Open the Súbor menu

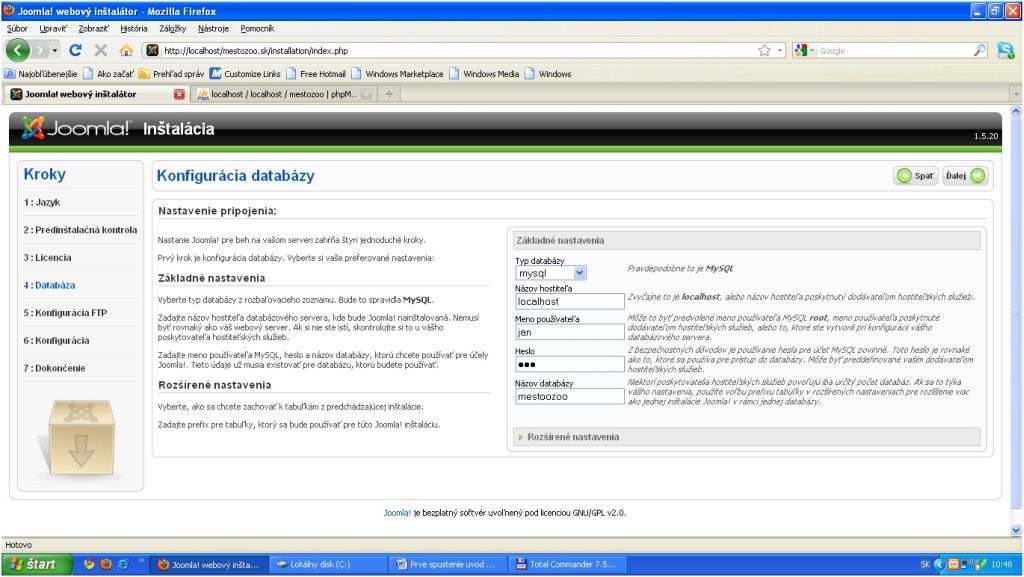click(17, 29)
